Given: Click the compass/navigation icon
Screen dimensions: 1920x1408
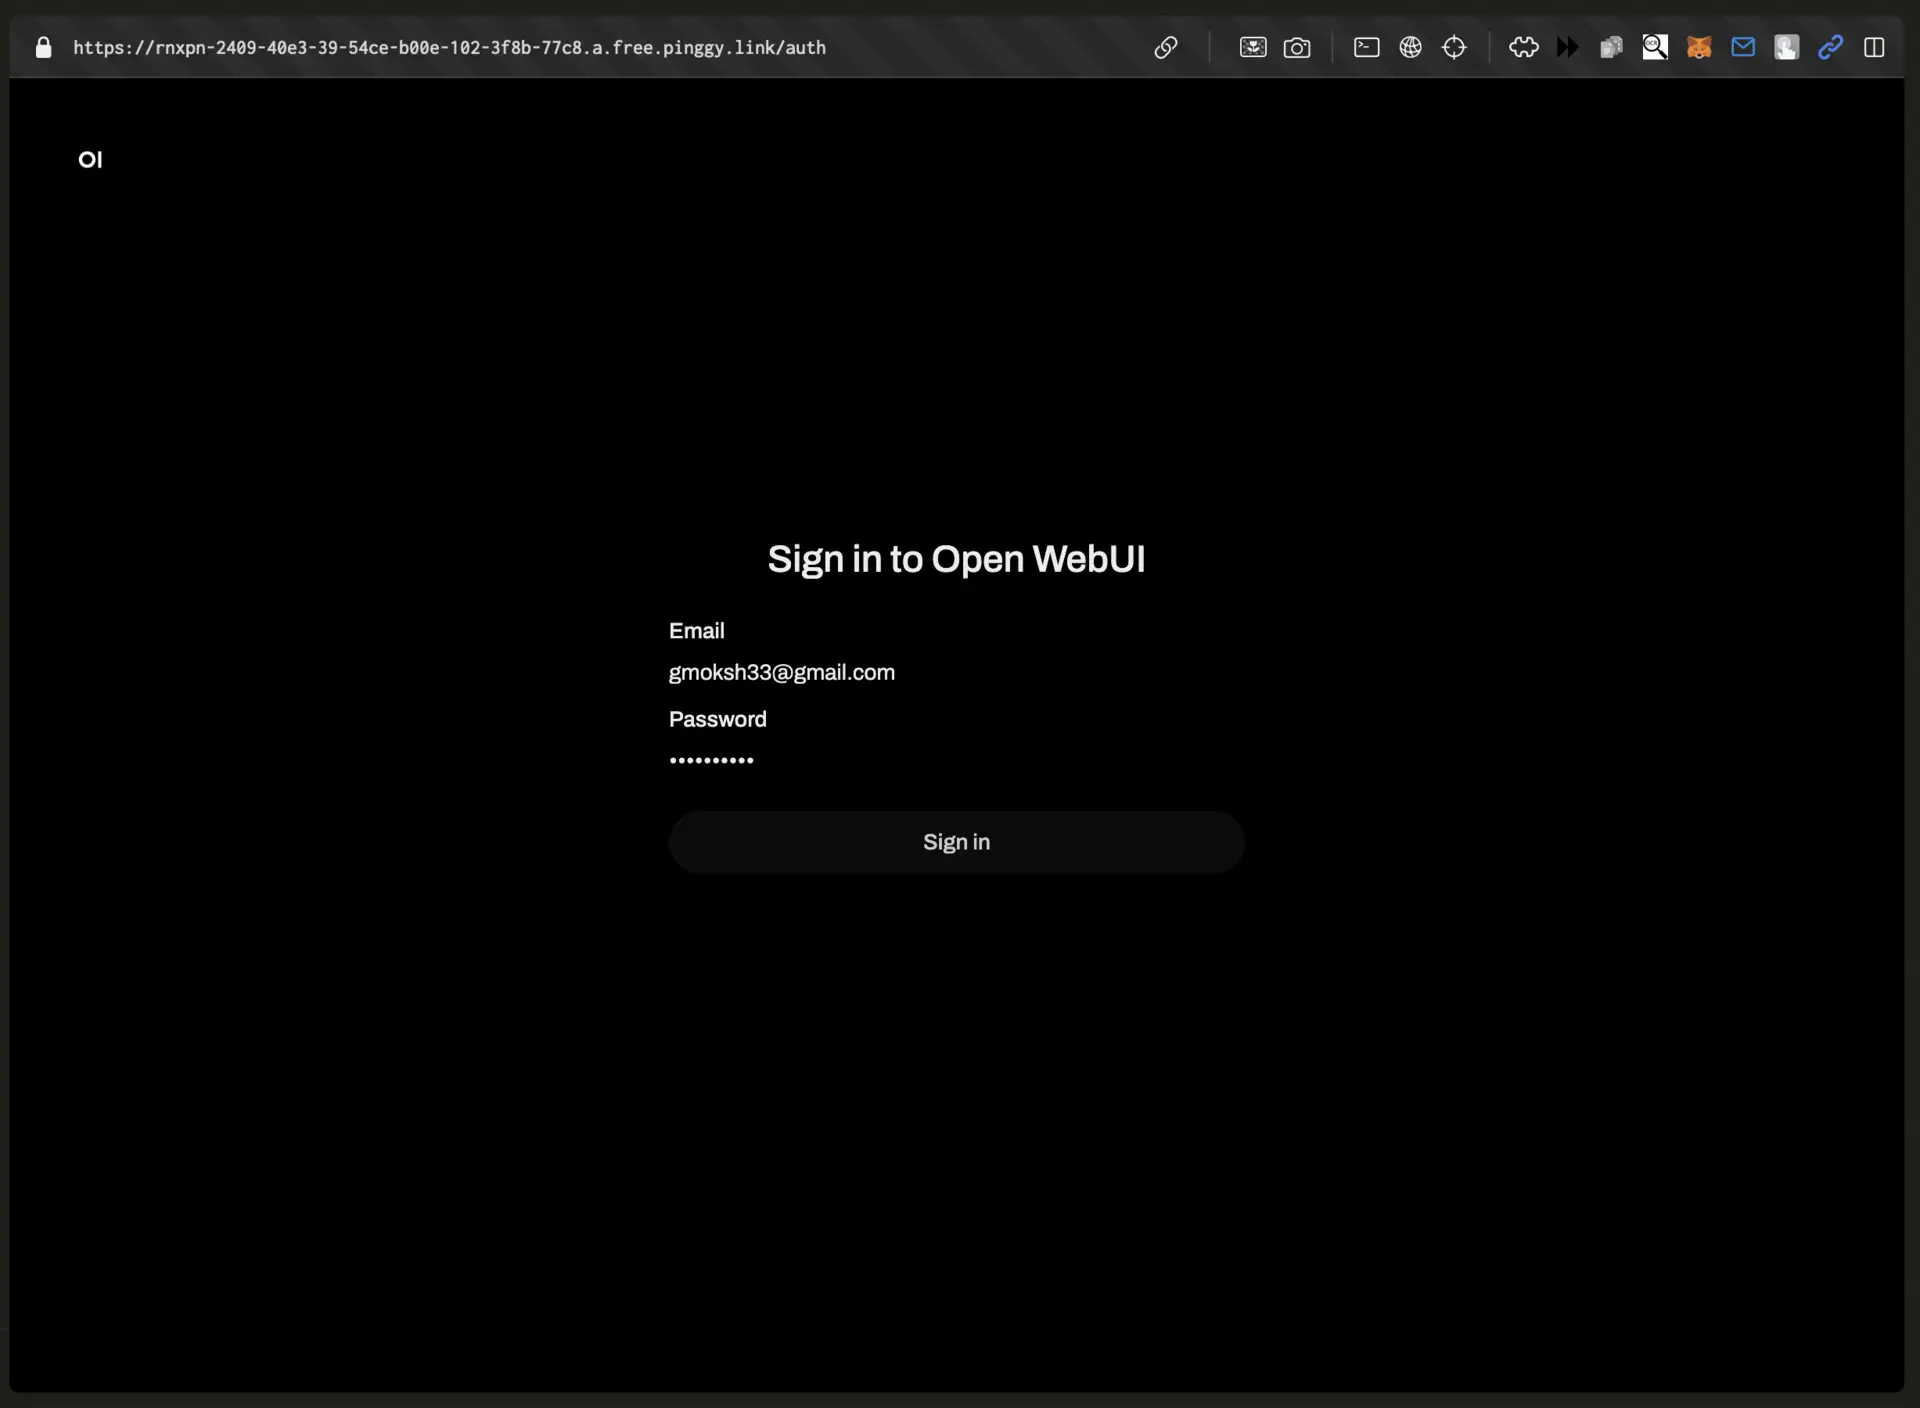Looking at the screenshot, I should point(1452,48).
